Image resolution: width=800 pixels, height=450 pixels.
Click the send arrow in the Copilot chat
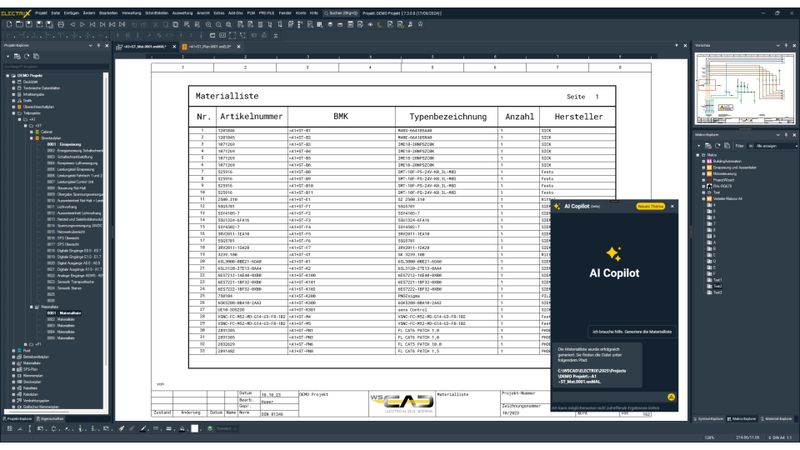[672, 397]
